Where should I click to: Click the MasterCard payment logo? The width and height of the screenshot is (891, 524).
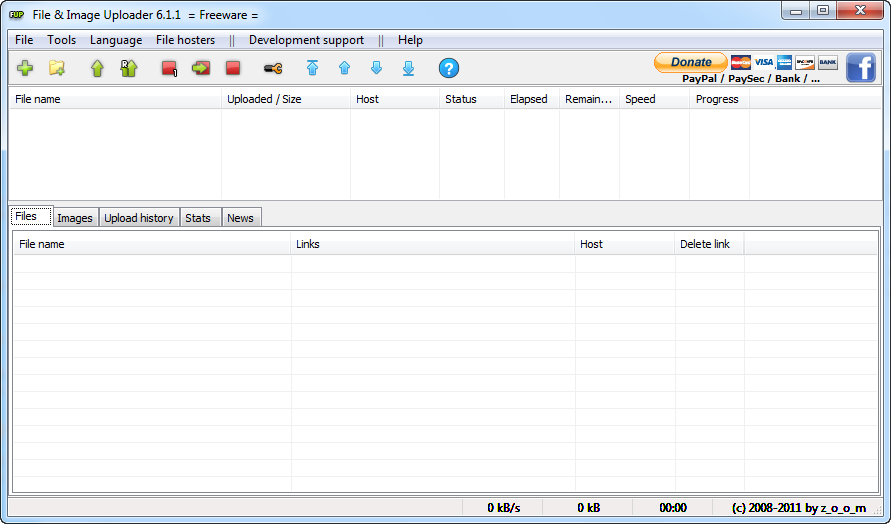coord(740,62)
